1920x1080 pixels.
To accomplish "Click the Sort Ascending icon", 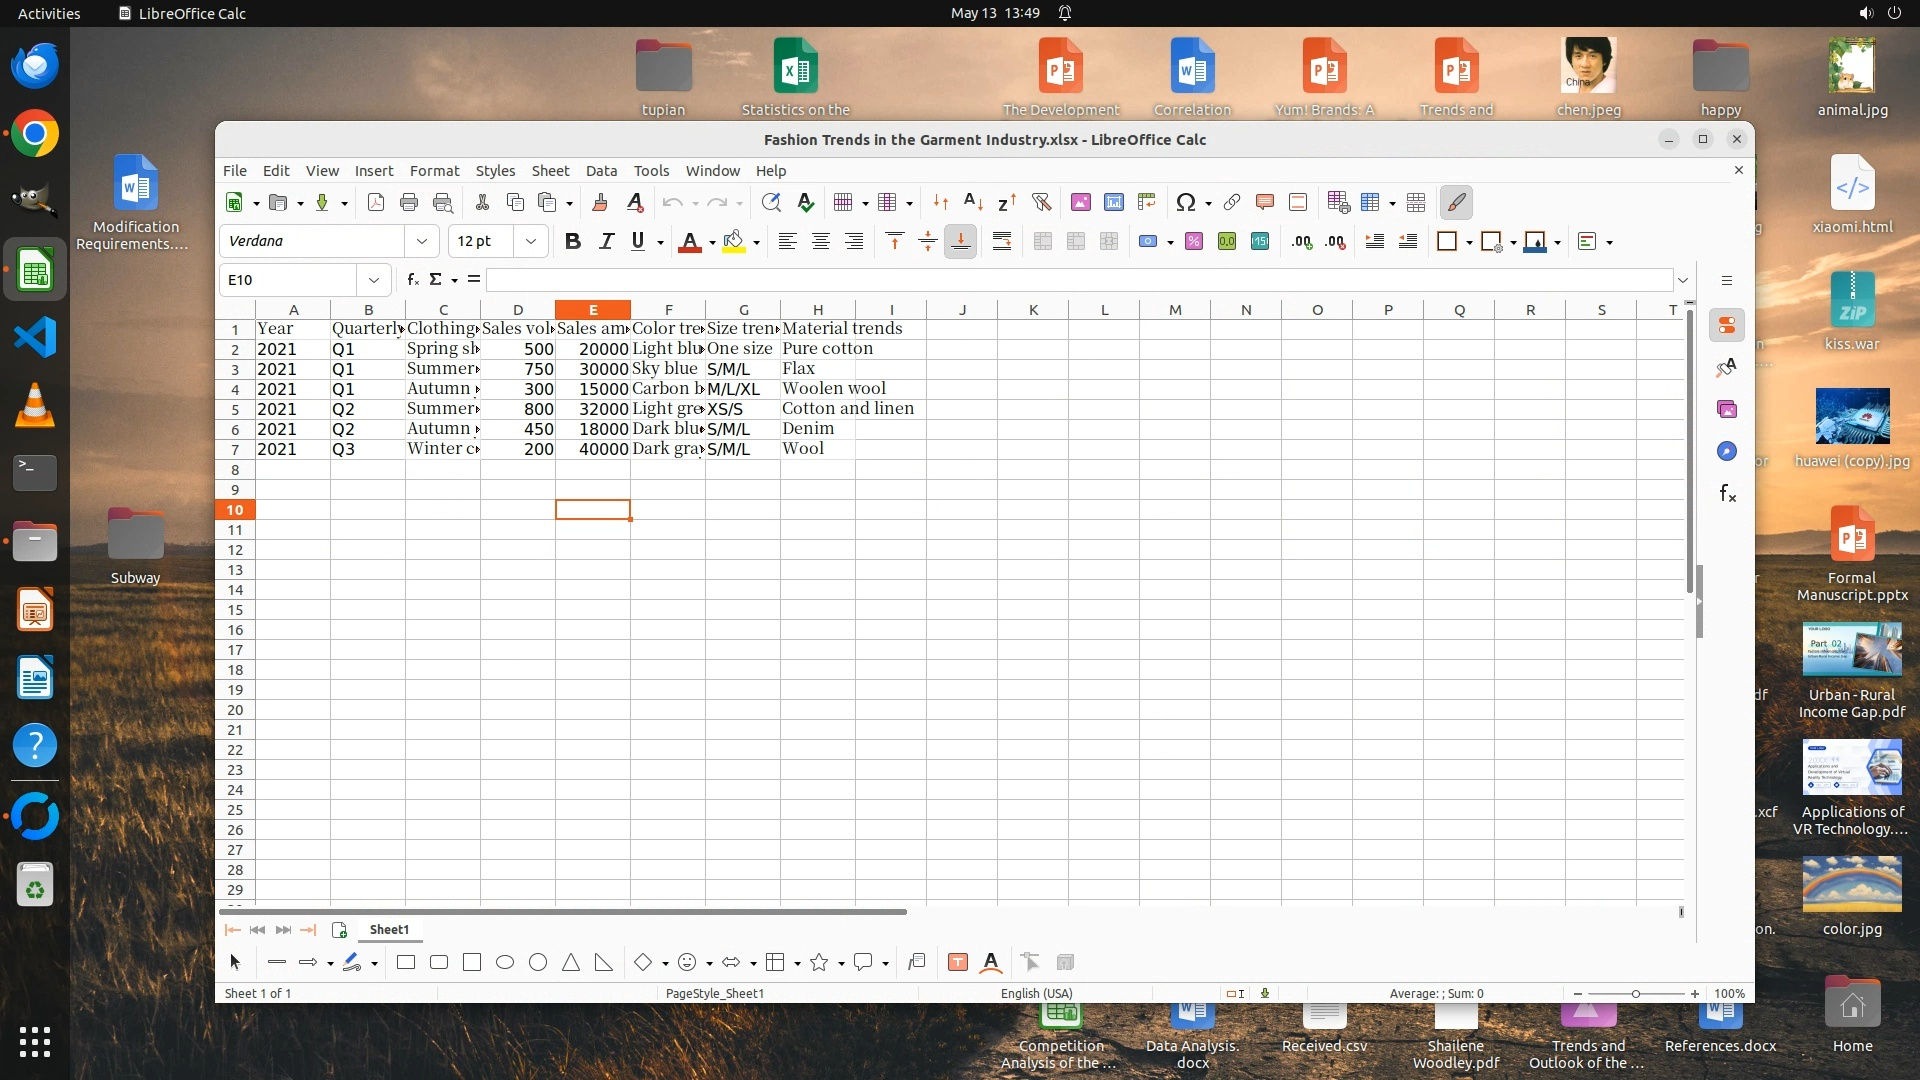I will point(973,202).
